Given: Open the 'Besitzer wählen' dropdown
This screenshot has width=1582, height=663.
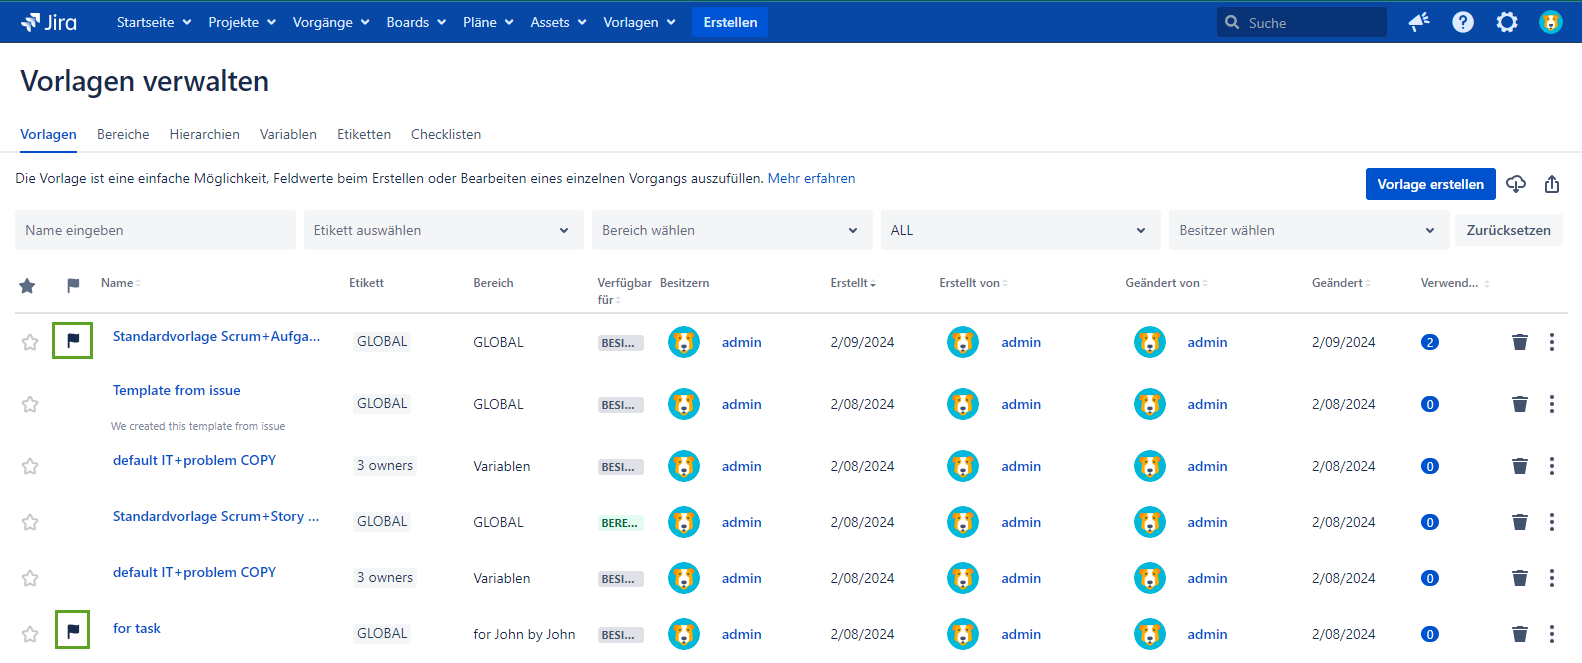Looking at the screenshot, I should point(1308,230).
